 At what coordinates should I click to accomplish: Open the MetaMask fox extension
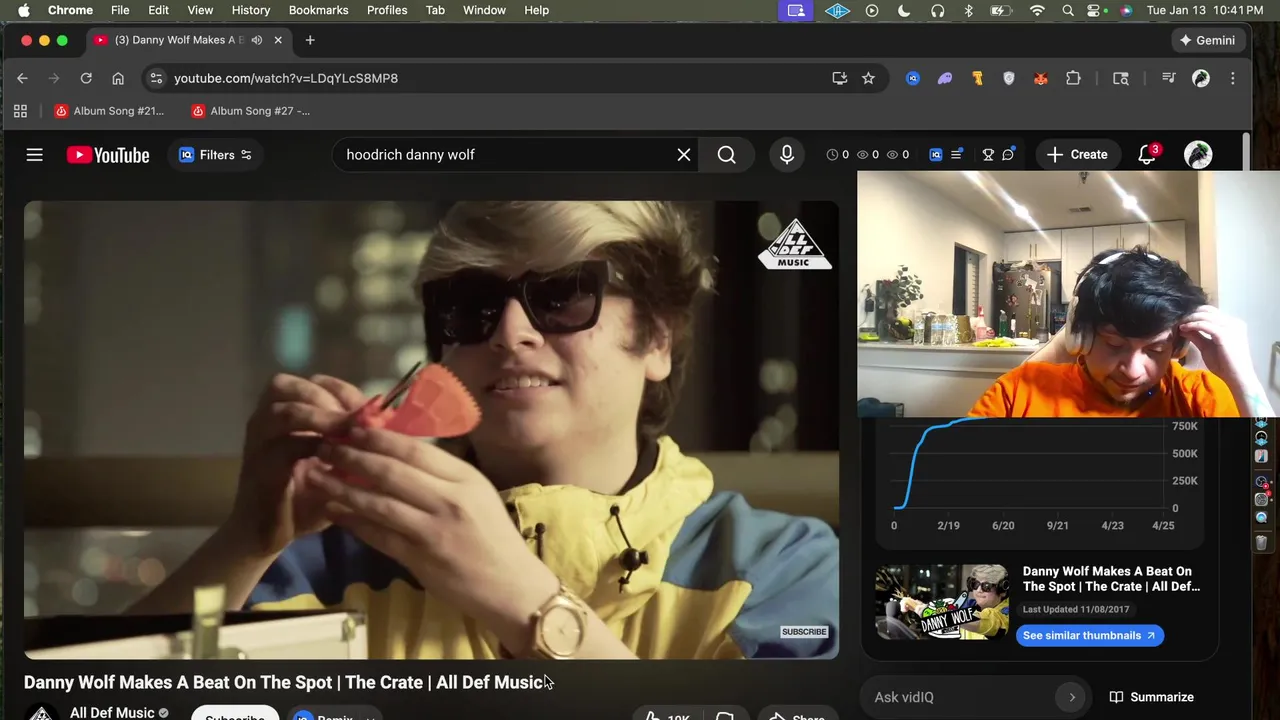[1041, 78]
